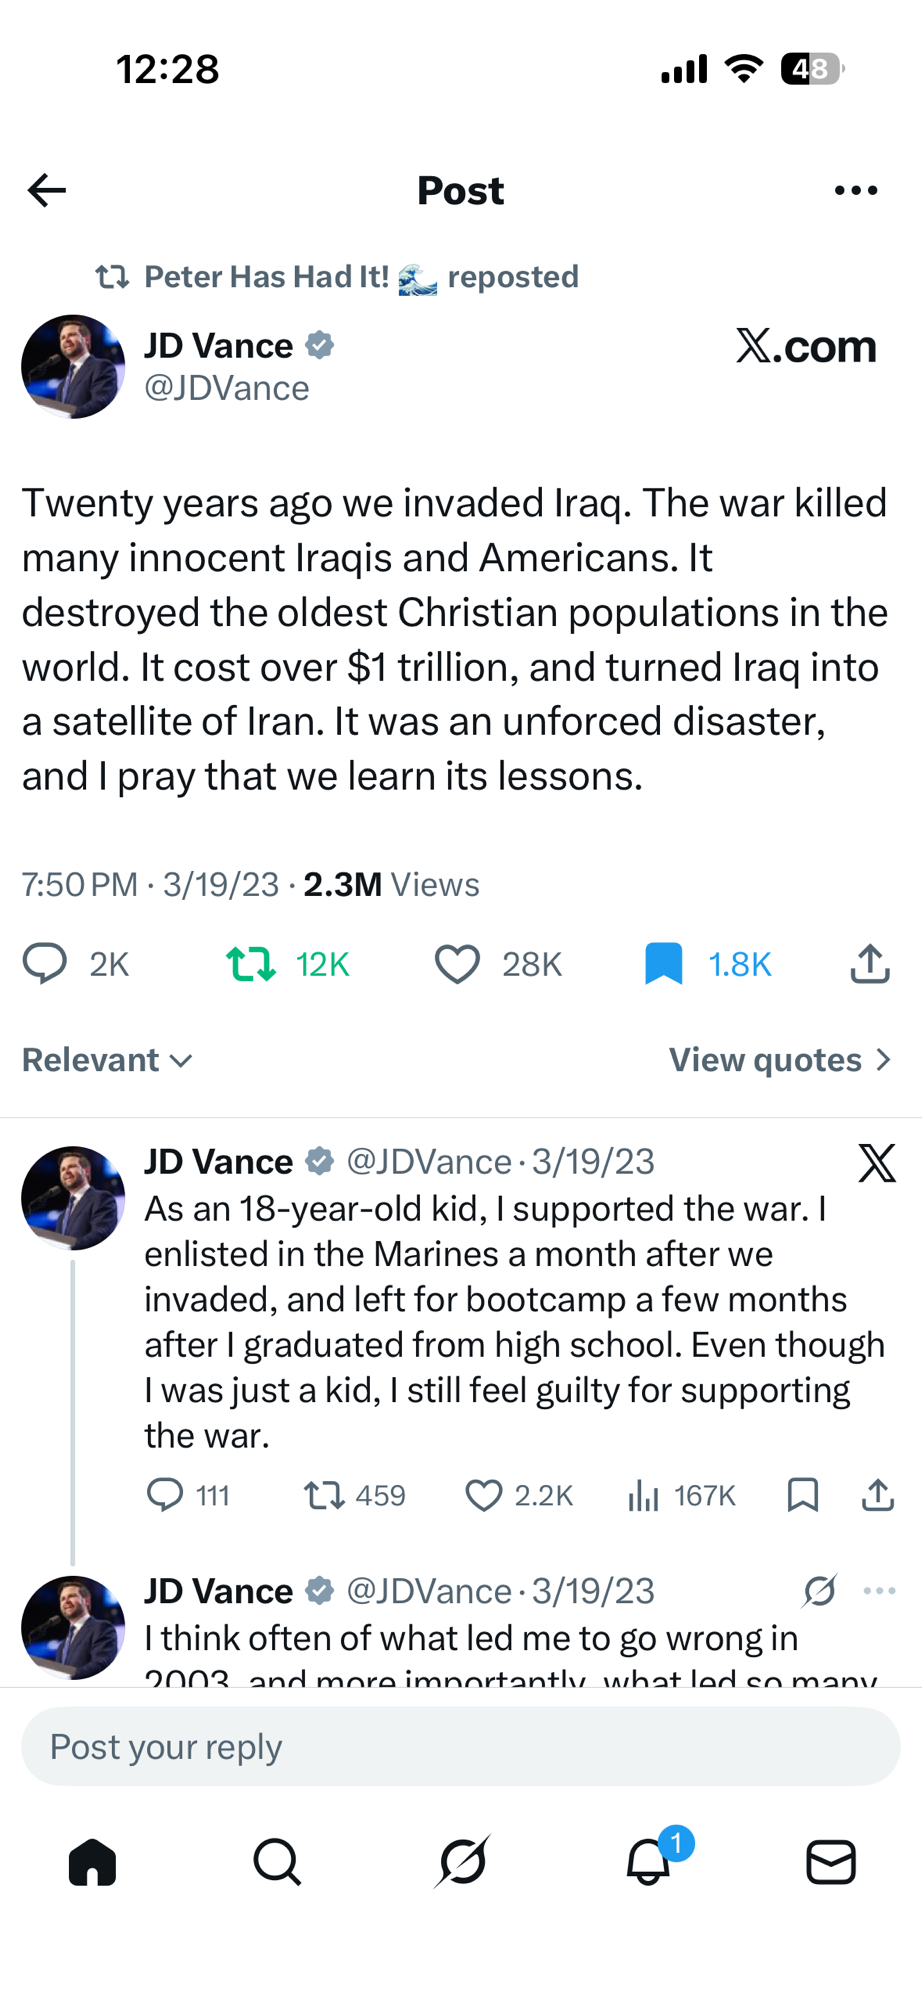Remove bookmark on the main post

click(664, 964)
